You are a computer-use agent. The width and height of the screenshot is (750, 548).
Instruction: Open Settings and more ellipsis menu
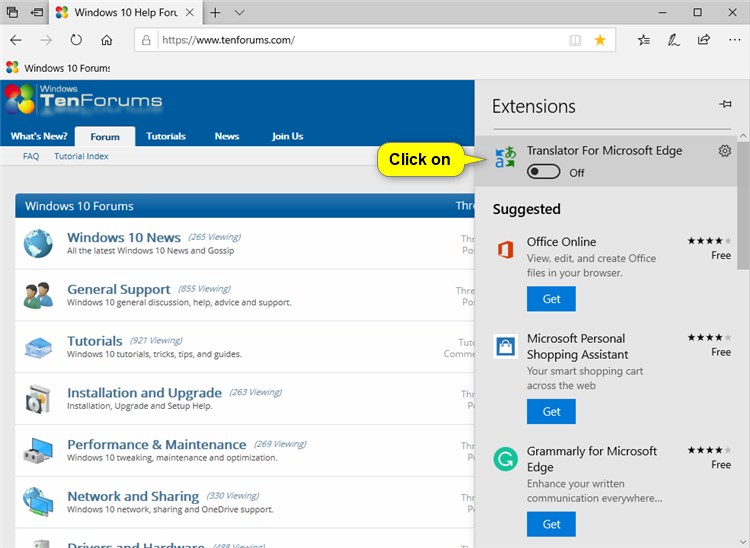(x=734, y=40)
